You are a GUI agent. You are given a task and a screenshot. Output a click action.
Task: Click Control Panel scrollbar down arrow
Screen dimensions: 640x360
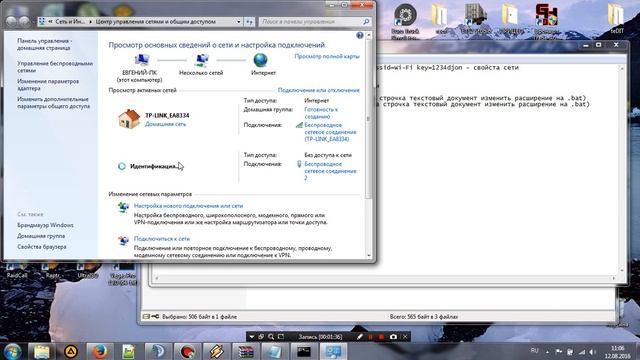click(x=369, y=255)
